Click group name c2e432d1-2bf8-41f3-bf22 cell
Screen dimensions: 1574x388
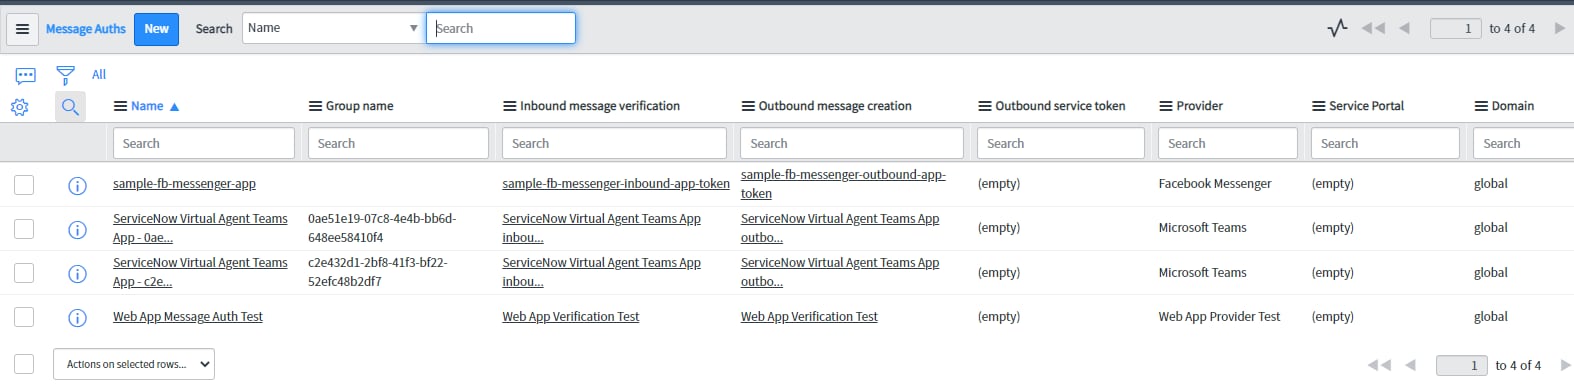378,272
